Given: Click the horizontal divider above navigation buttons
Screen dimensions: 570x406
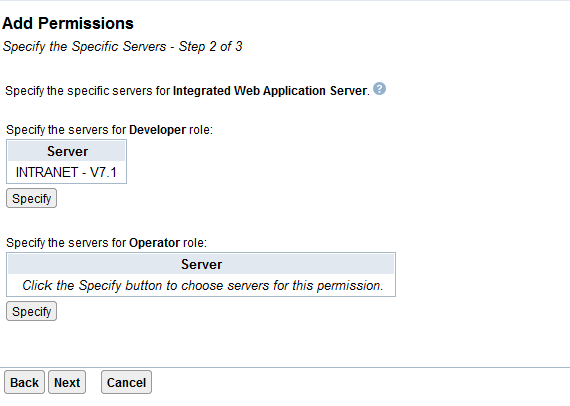Looking at the screenshot, I should (285, 367).
